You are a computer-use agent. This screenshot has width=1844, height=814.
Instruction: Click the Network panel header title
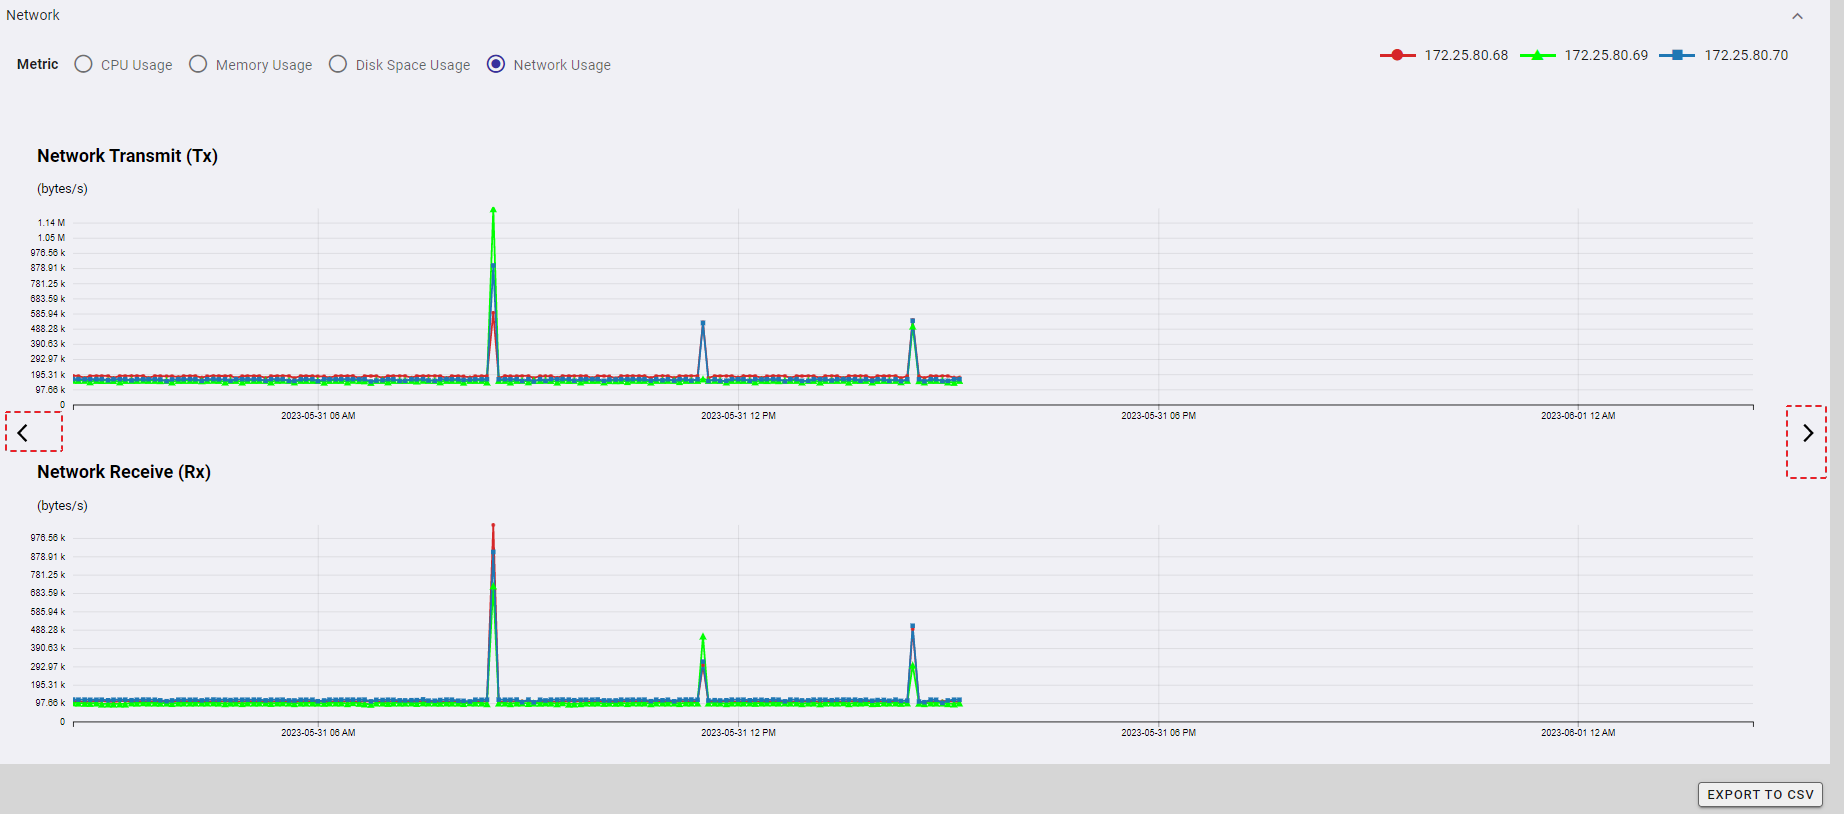point(33,15)
